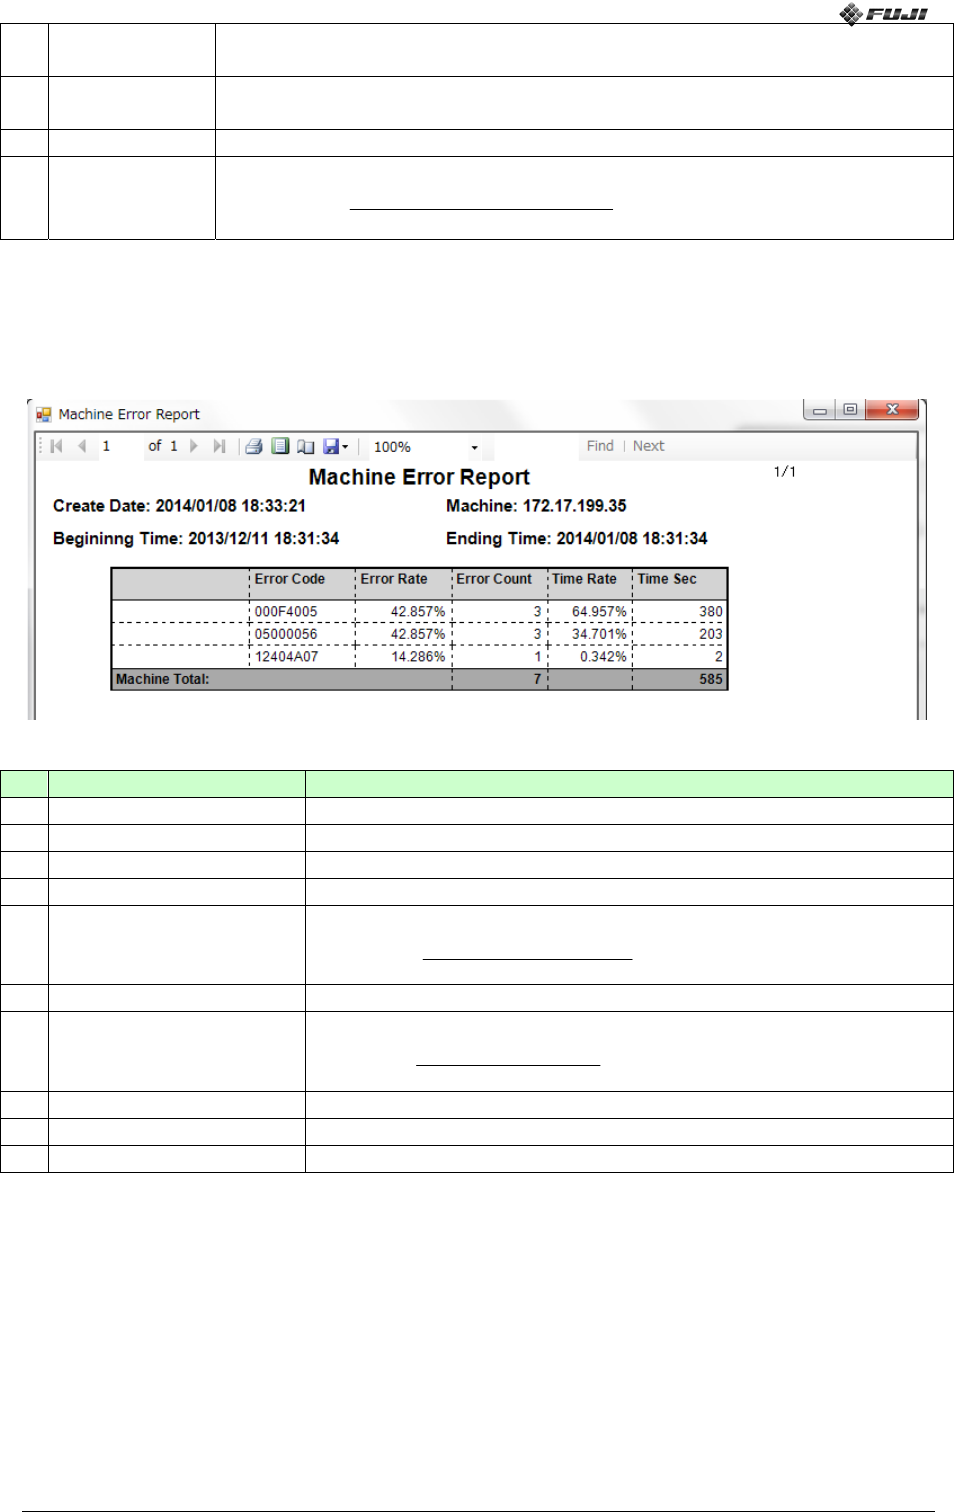Screen dimensions: 954x1512
Task: Toggle print layout view
Action: pyautogui.click(x=280, y=446)
